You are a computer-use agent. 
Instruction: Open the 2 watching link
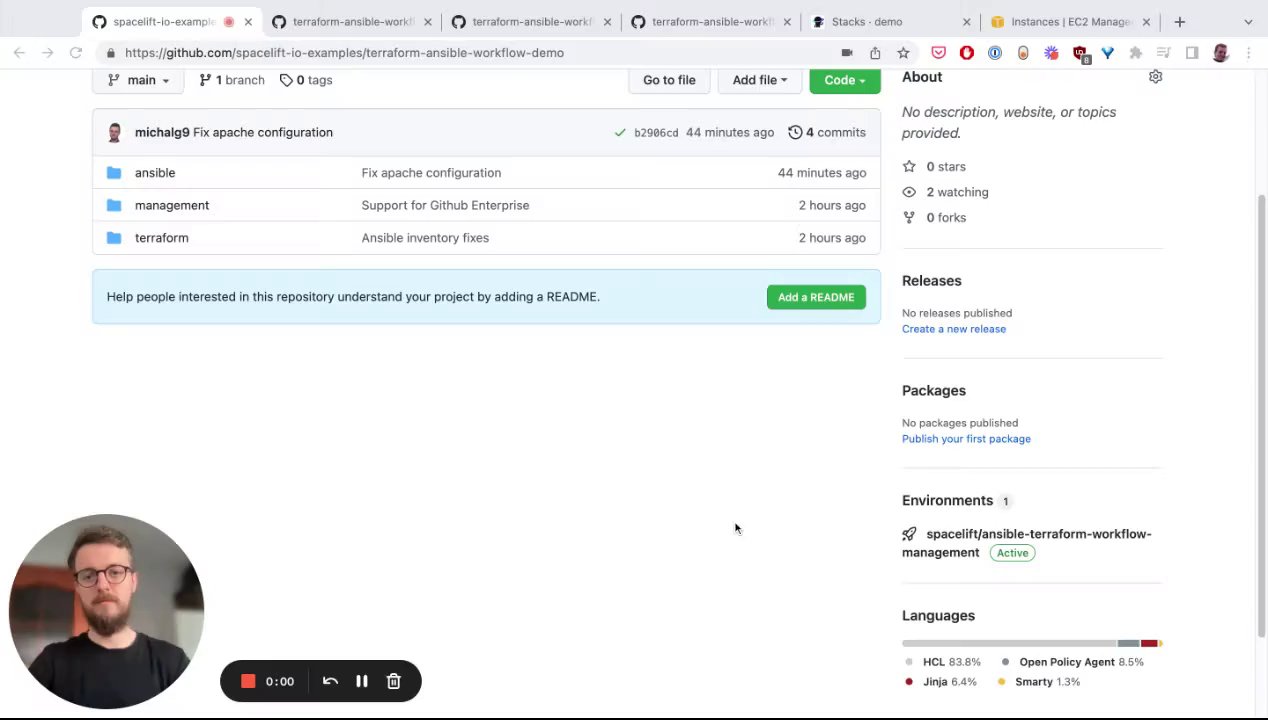946,192
